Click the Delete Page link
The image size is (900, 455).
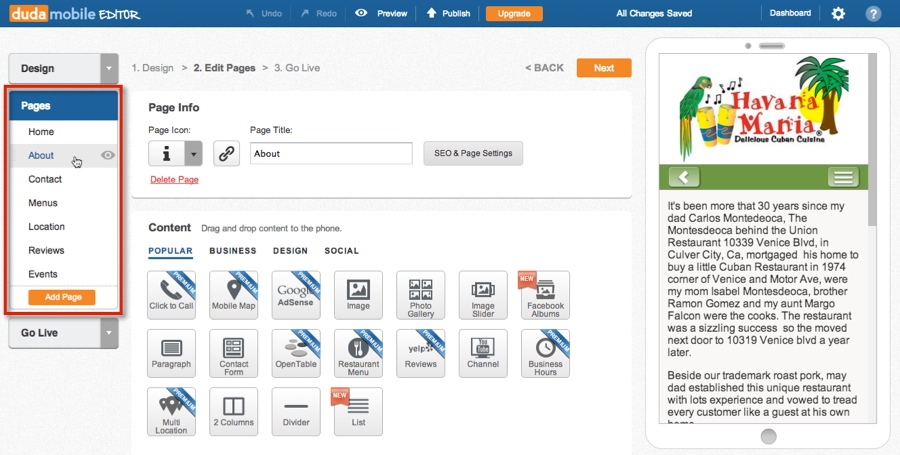pos(174,180)
